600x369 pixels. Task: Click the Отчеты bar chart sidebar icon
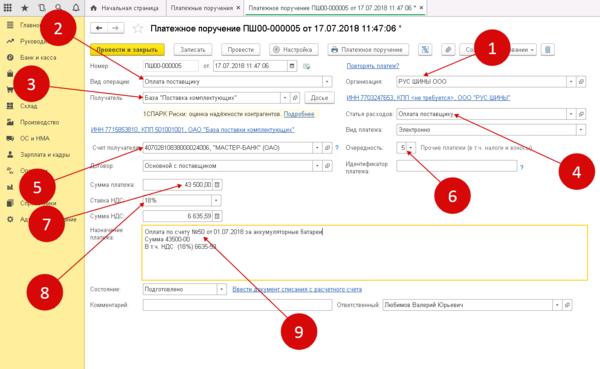[x=10, y=187]
